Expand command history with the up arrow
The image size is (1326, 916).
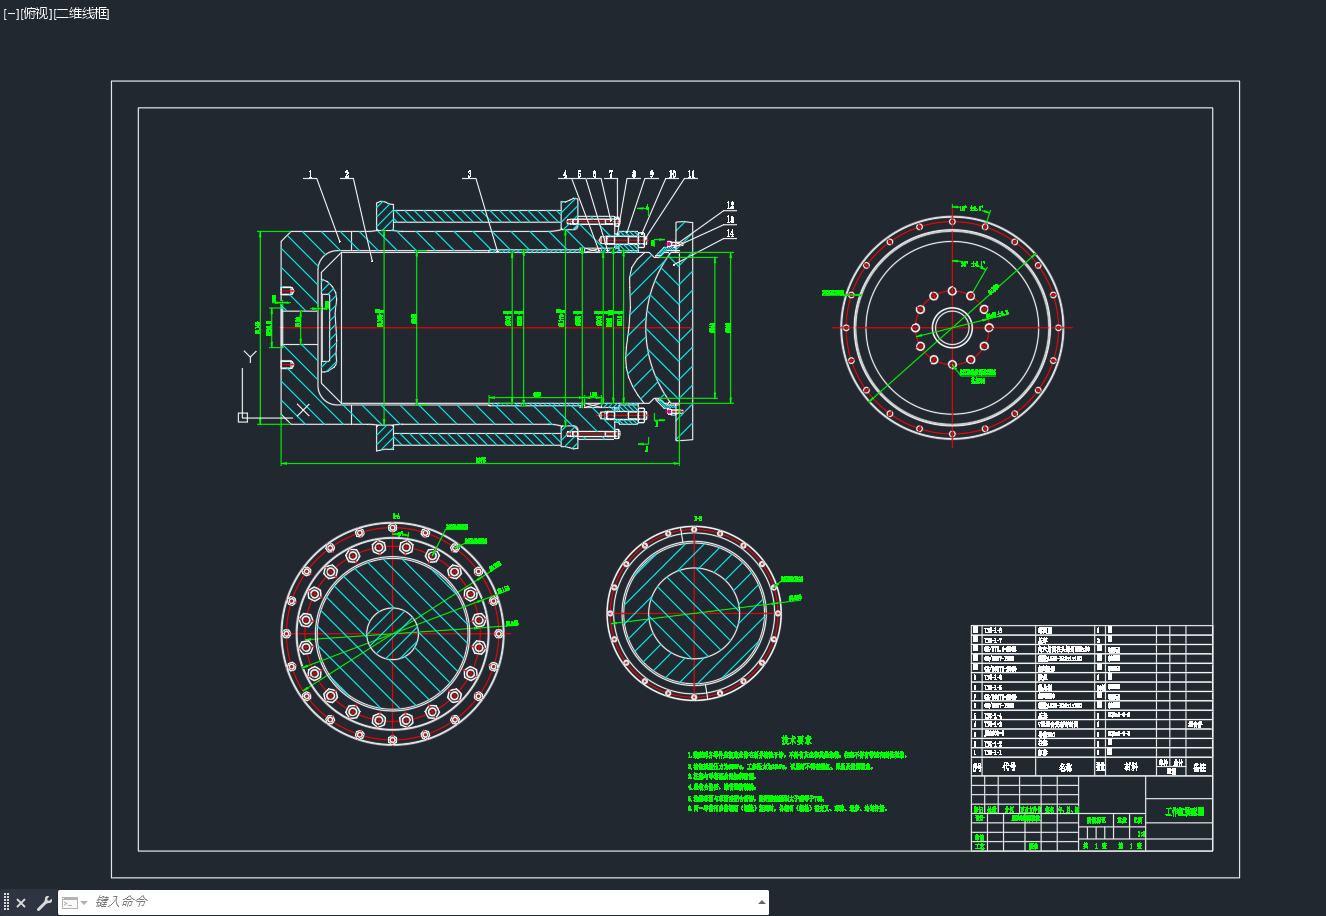point(762,902)
